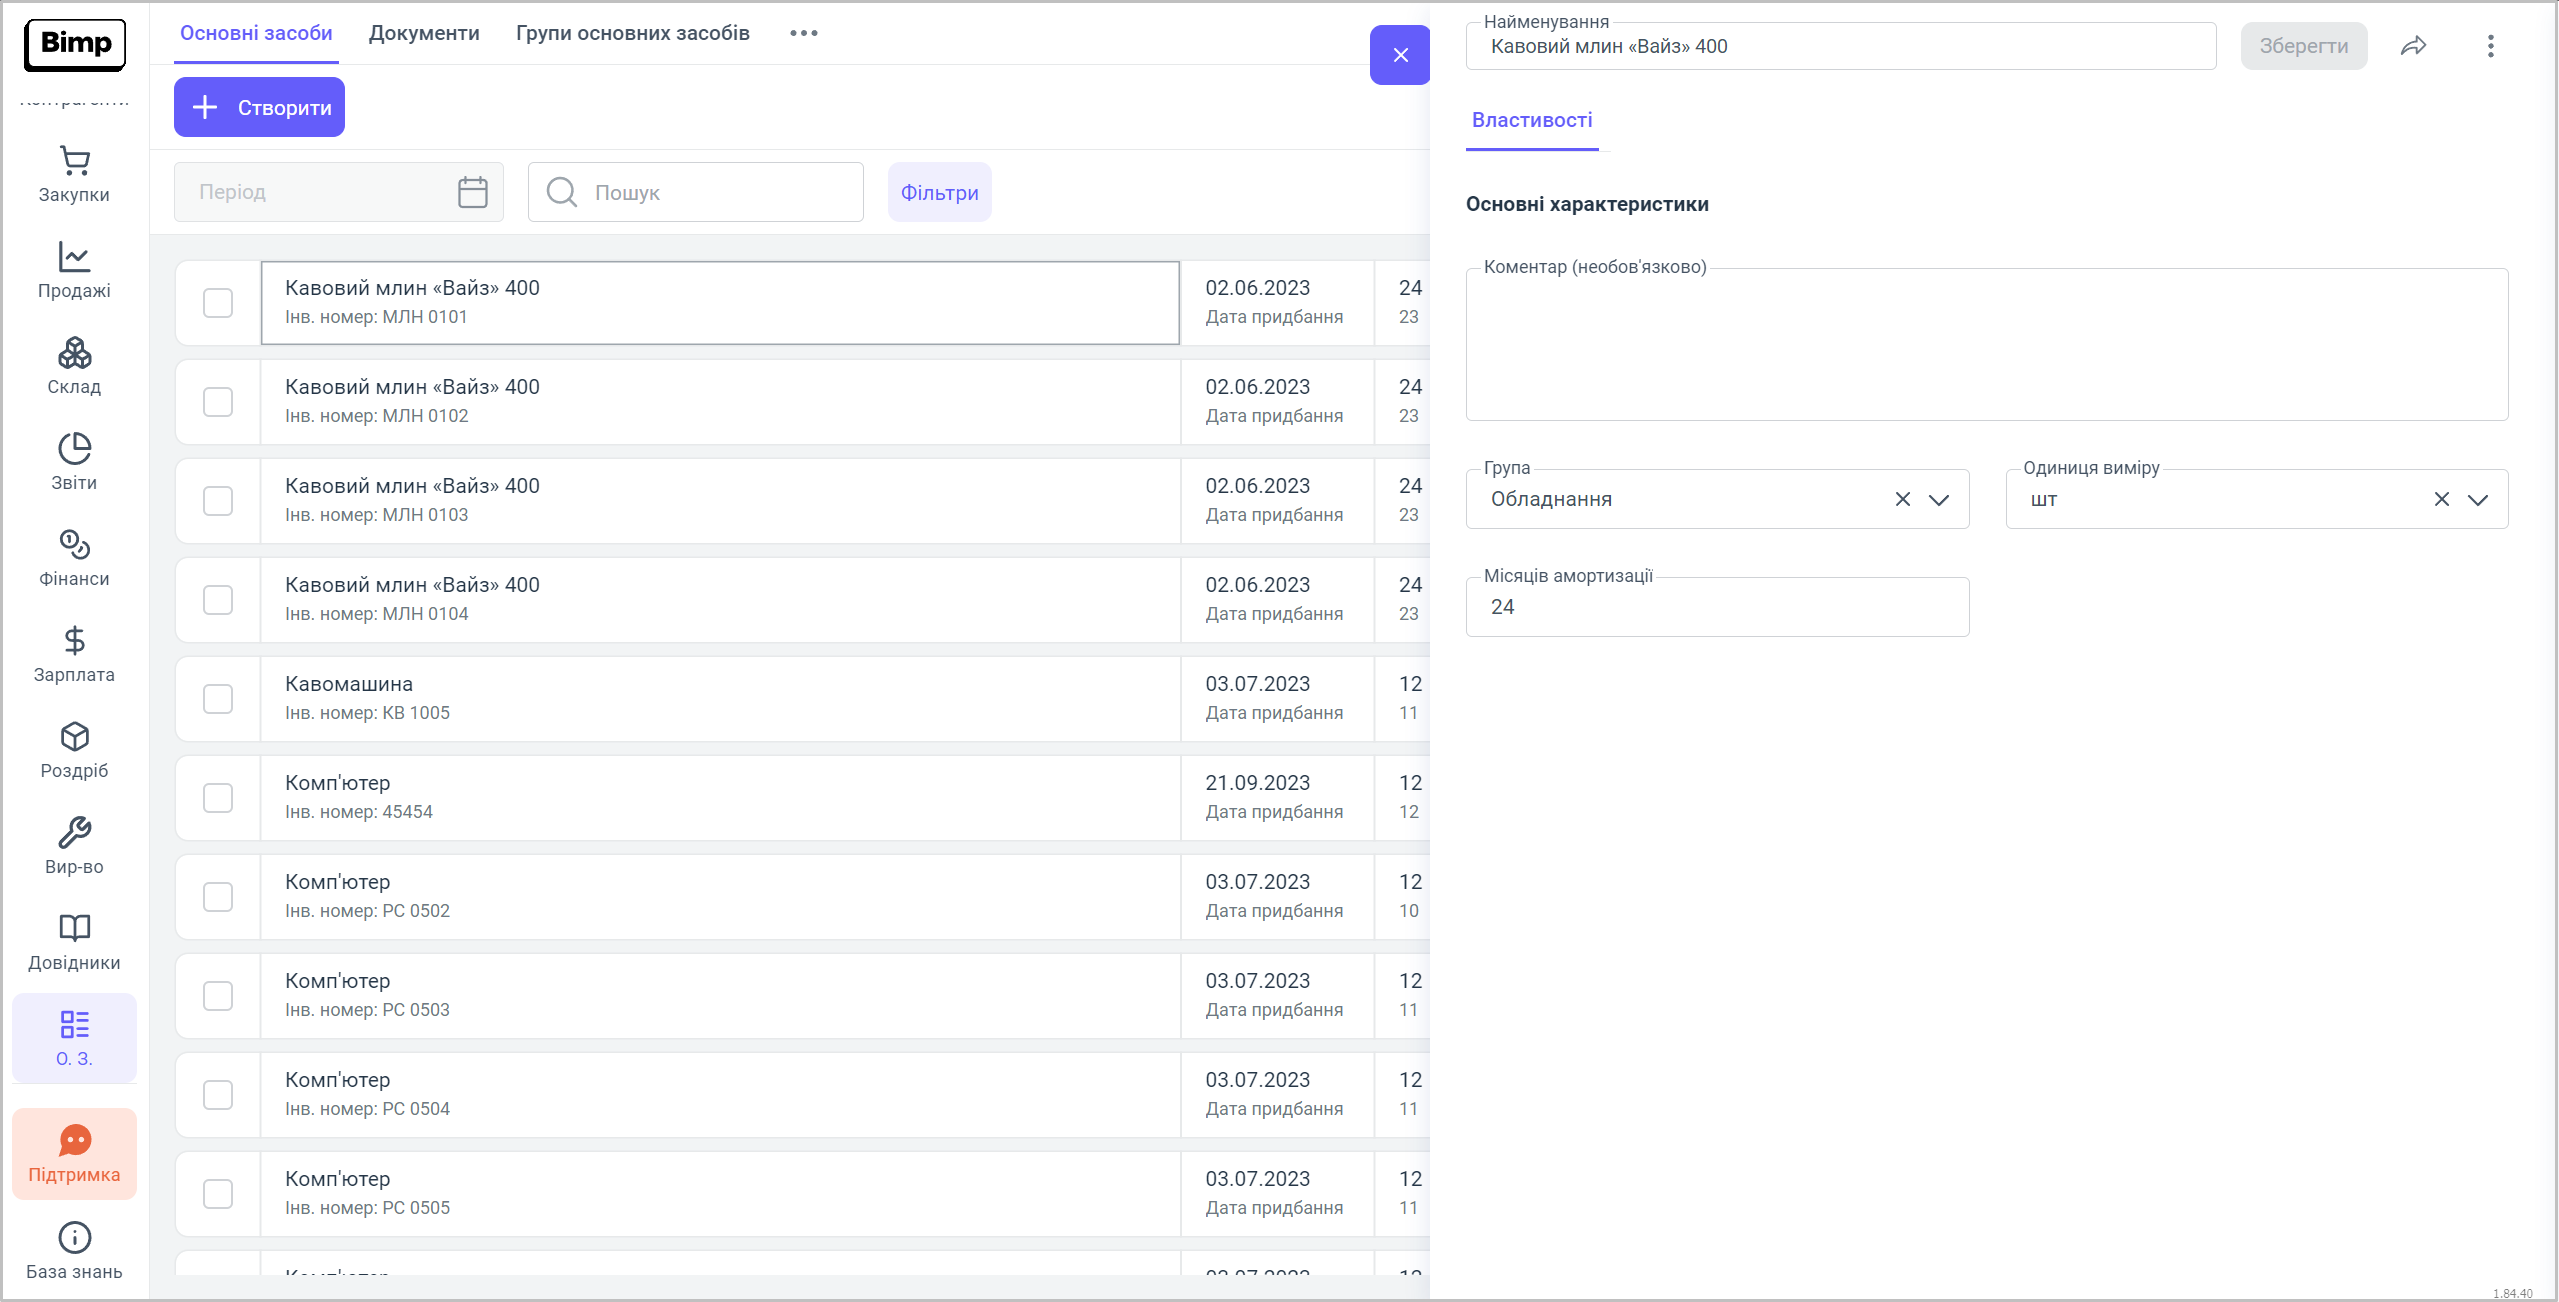The width and height of the screenshot is (2559, 1302).
Task: Open the Зарплата dollar section
Action: [74, 655]
